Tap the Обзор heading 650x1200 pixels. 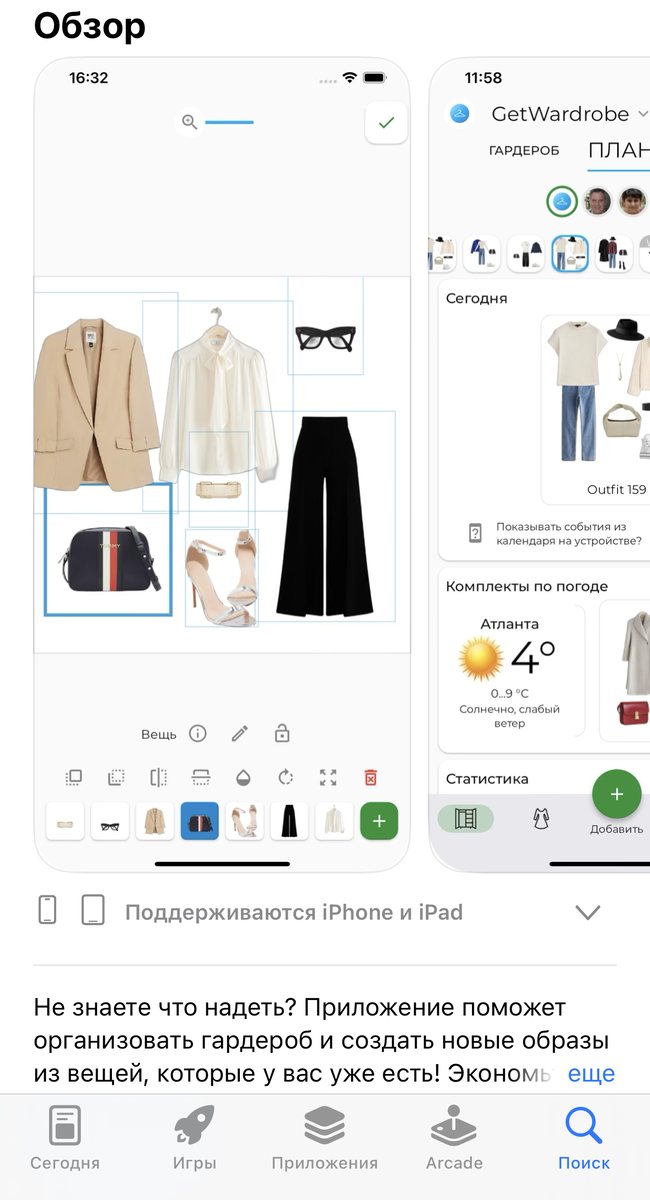pos(90,26)
